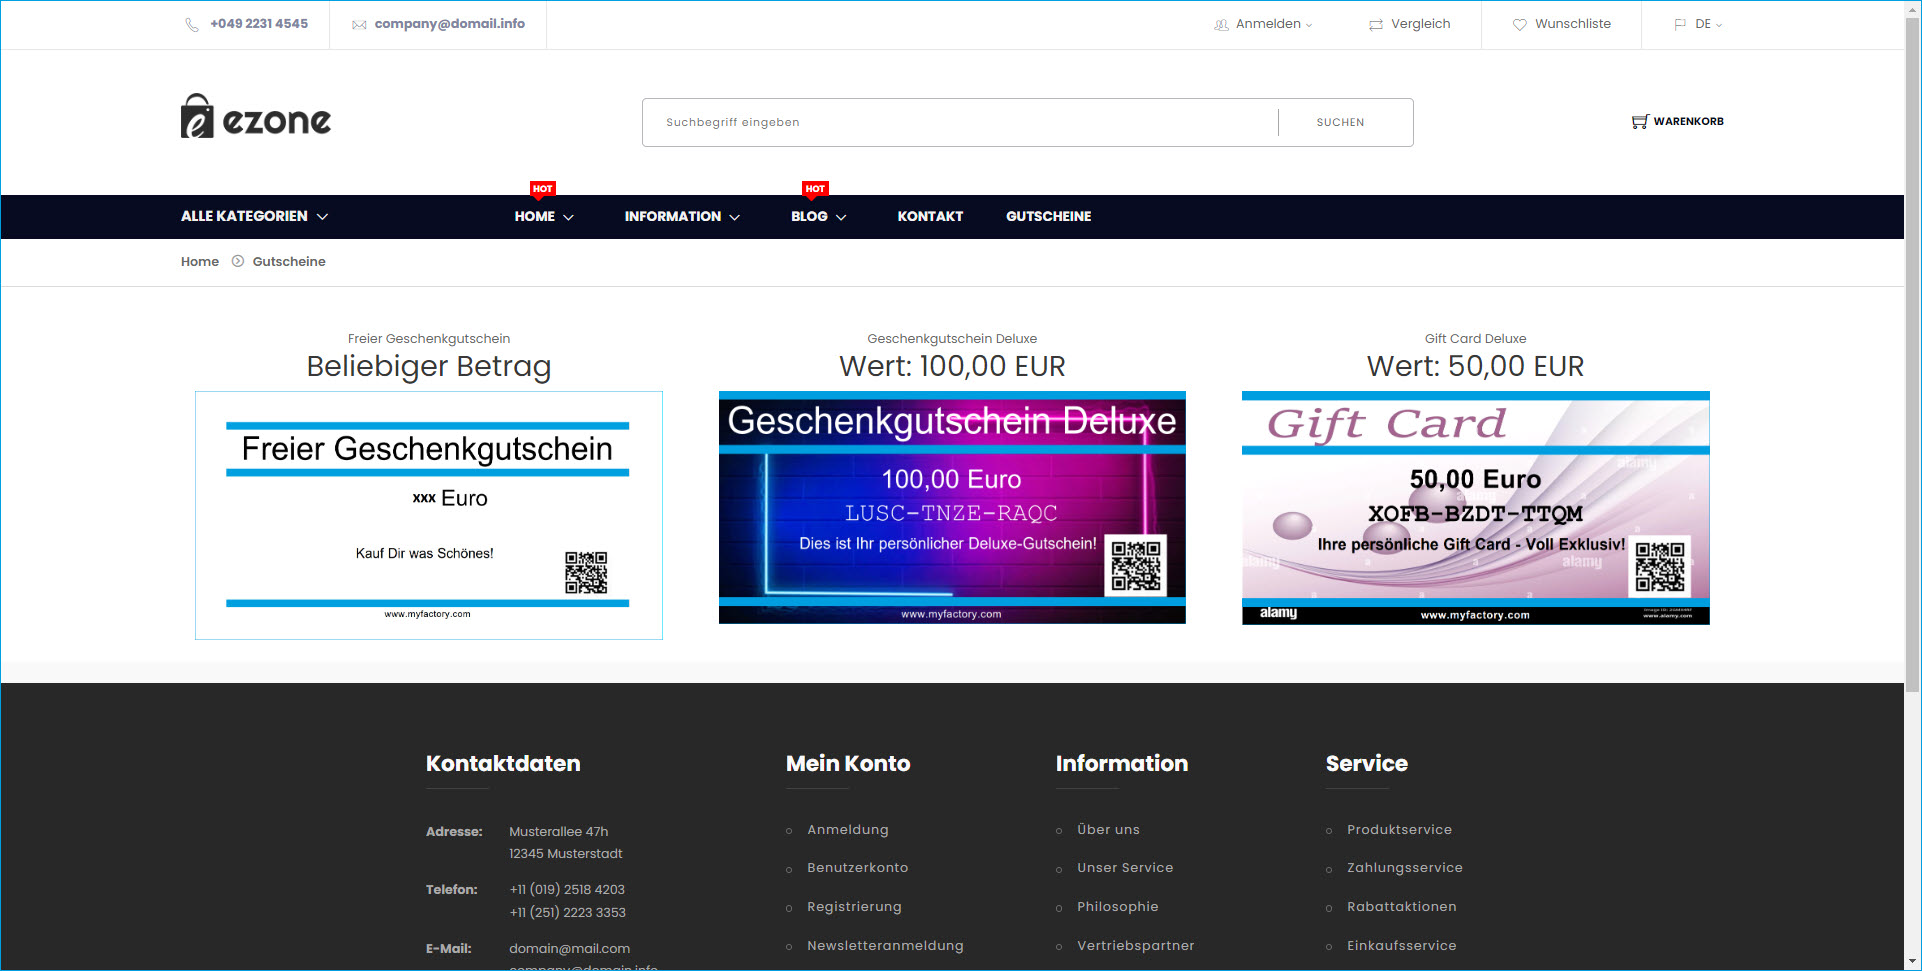
Task: Click the ezone shop logo
Action: (255, 117)
